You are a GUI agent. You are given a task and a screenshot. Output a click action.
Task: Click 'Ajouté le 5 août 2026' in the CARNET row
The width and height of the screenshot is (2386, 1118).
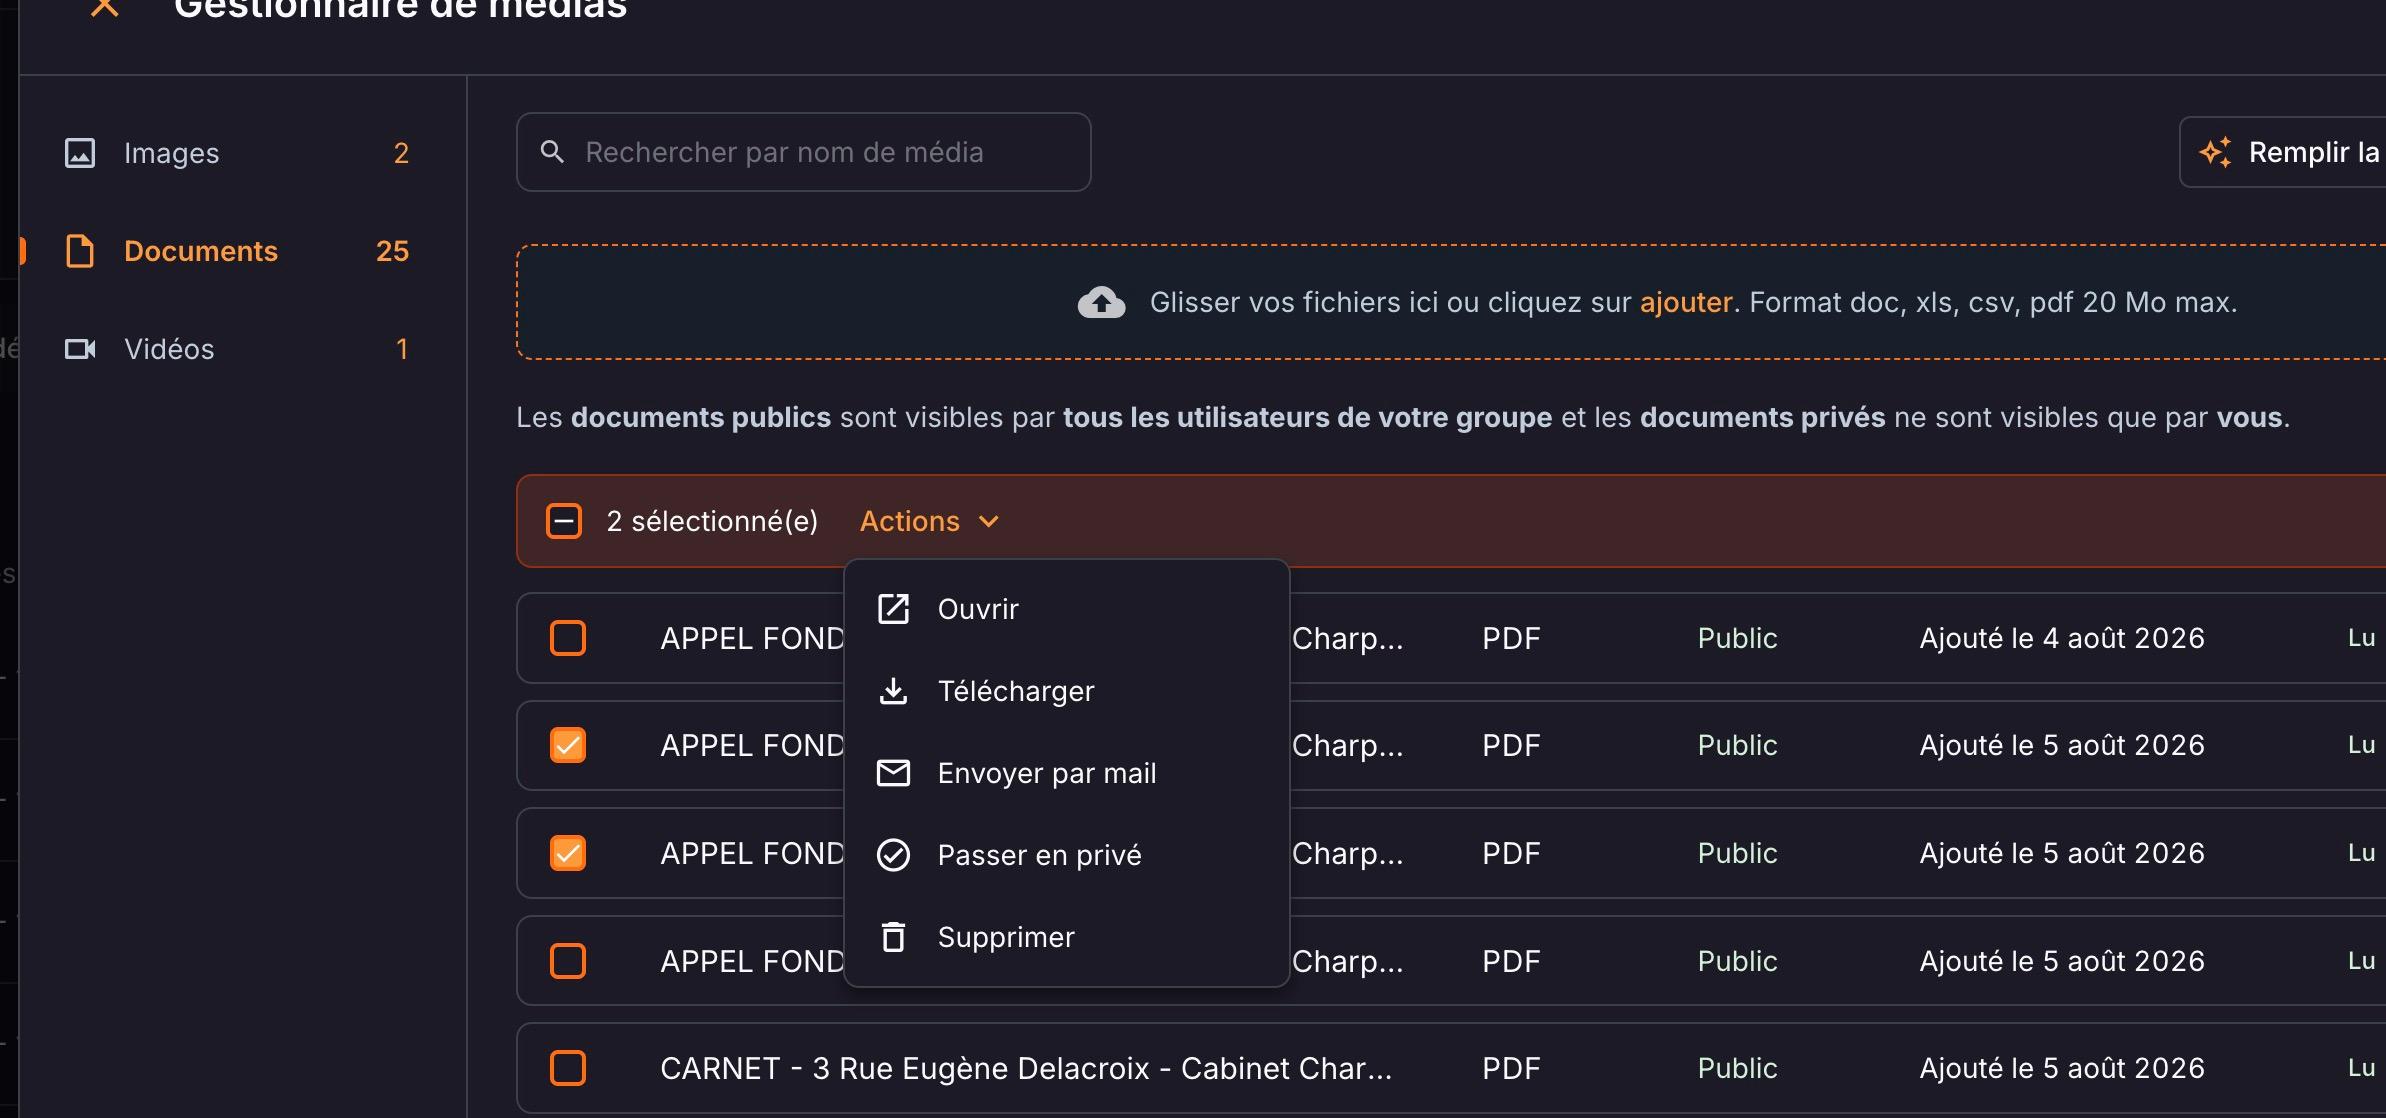[2062, 1068]
